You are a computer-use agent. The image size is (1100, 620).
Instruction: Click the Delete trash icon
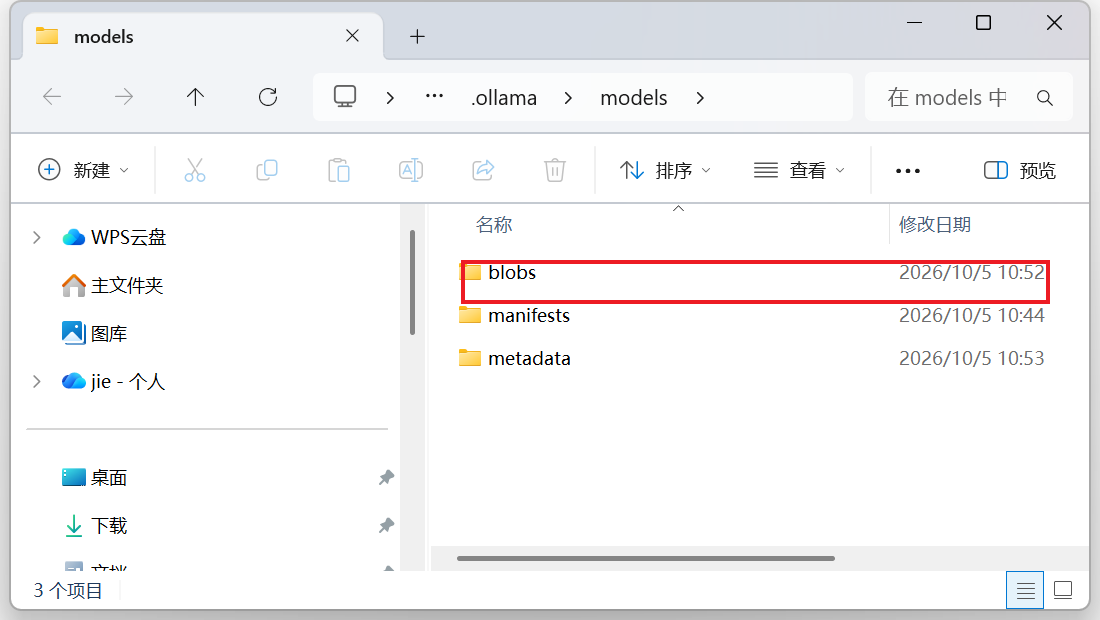tap(555, 170)
